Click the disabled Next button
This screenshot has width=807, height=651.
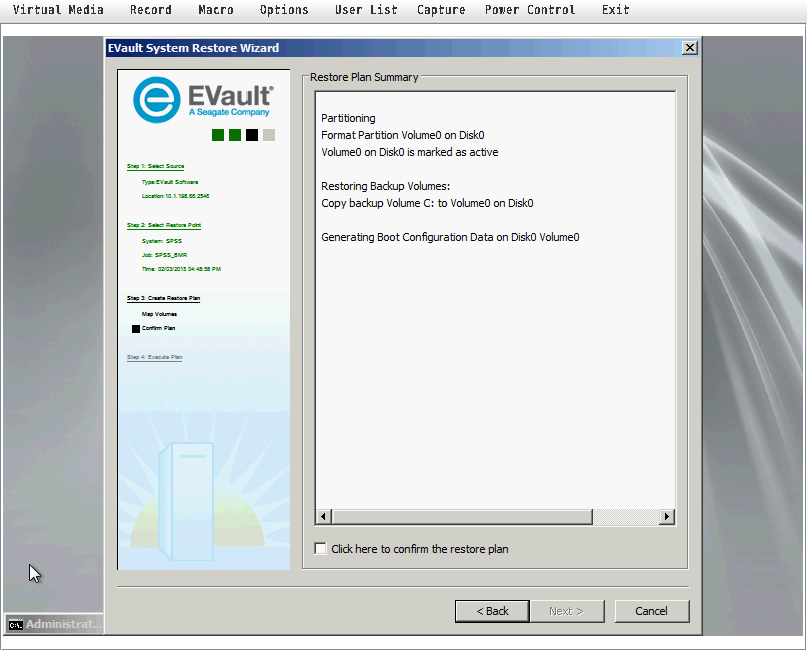coord(566,611)
